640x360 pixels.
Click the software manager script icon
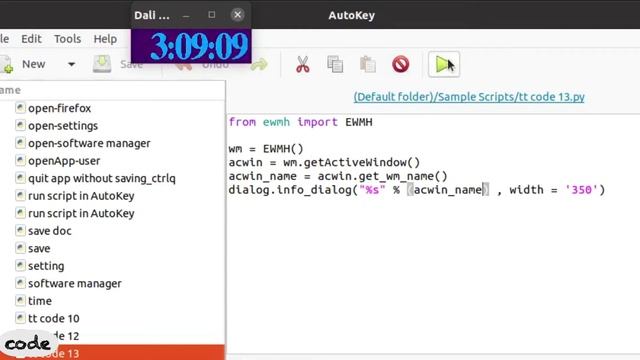click(20, 283)
